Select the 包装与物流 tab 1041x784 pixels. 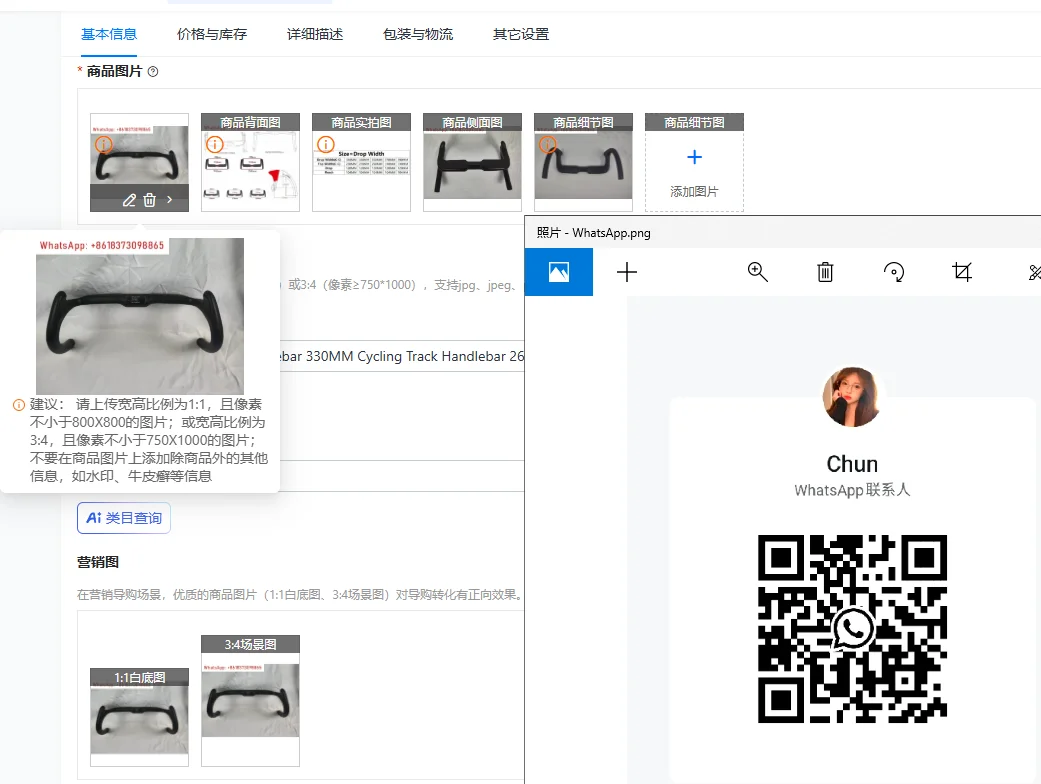418,35
